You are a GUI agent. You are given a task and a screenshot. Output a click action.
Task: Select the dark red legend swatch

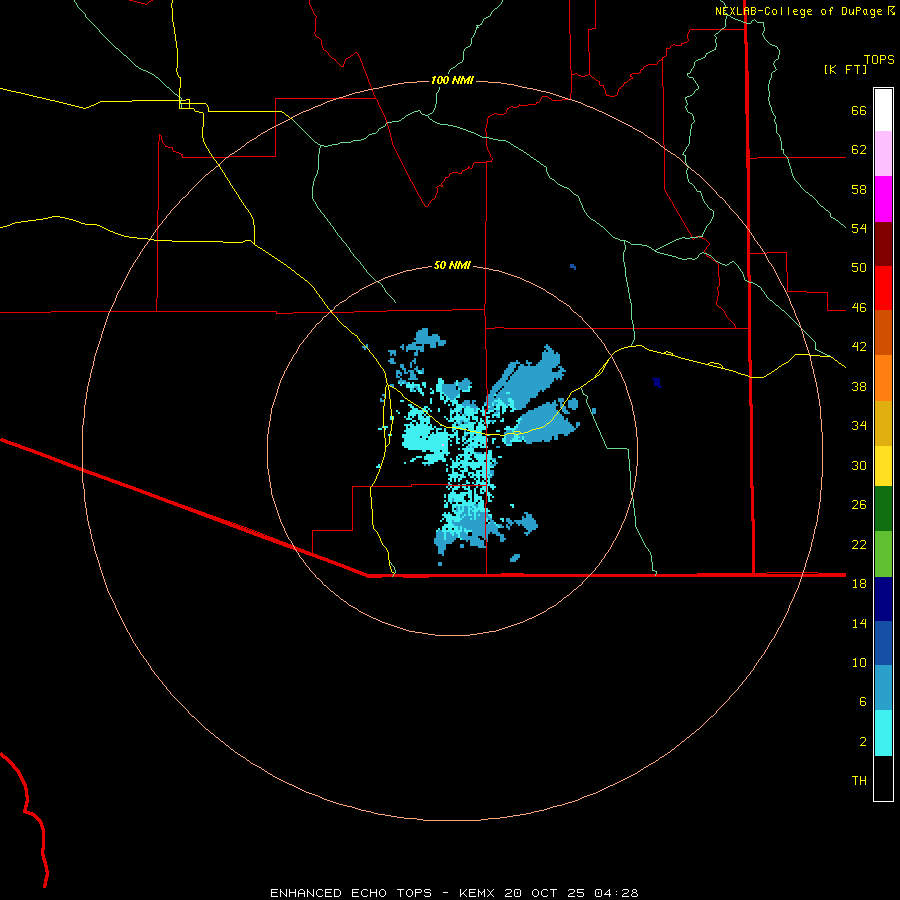(x=883, y=244)
